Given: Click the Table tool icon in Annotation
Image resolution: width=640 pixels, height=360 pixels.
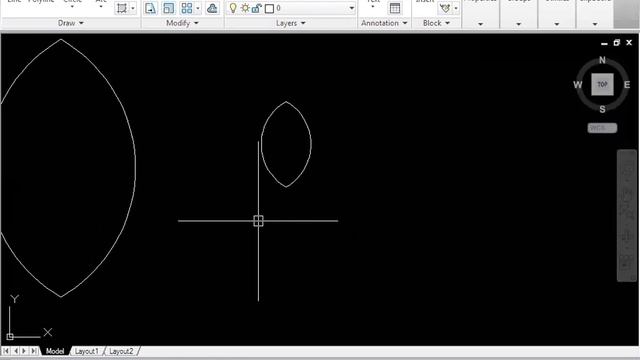Looking at the screenshot, I should pyautogui.click(x=395, y=8).
